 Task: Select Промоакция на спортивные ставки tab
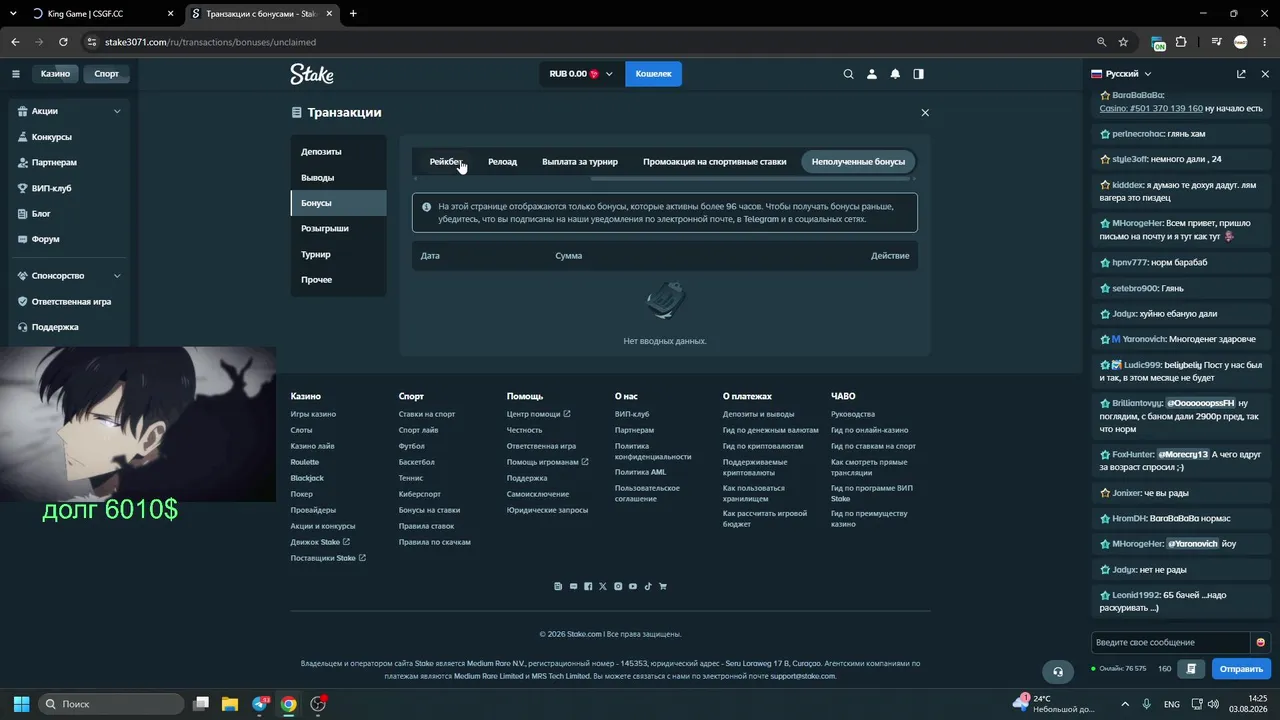pos(715,162)
